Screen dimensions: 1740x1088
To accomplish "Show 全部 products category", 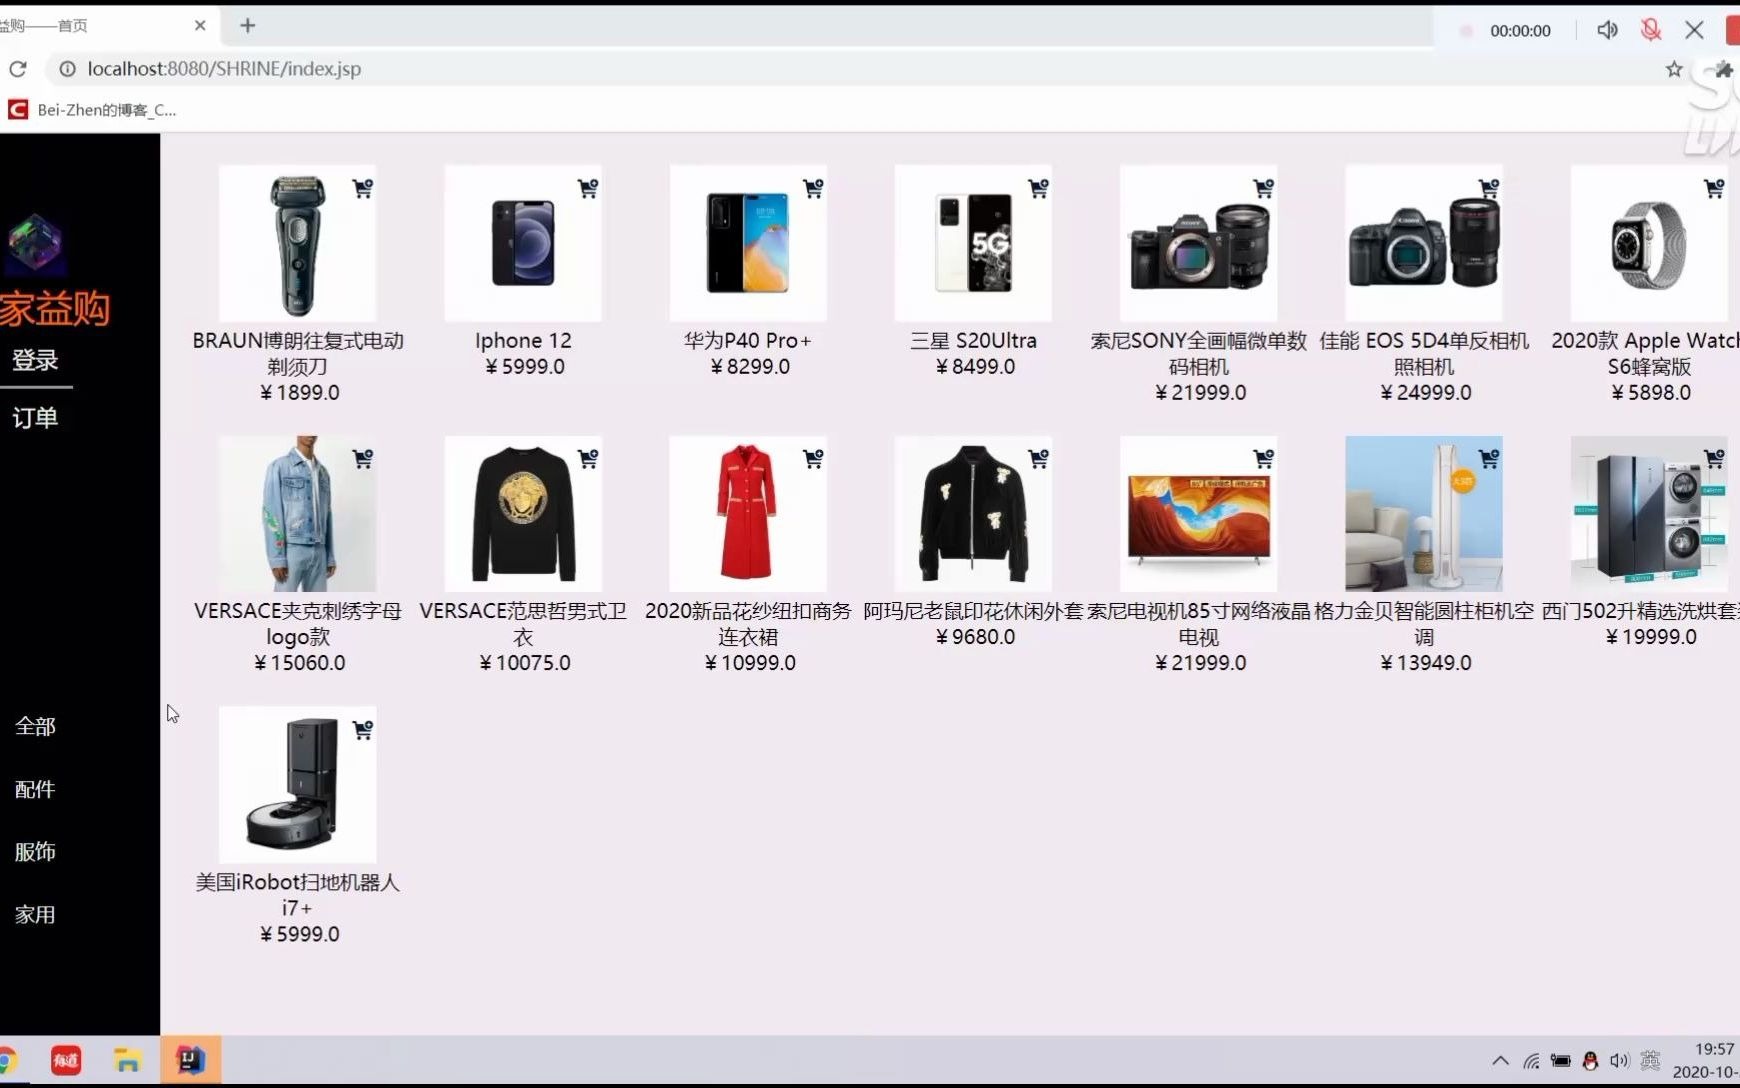I will [x=35, y=726].
